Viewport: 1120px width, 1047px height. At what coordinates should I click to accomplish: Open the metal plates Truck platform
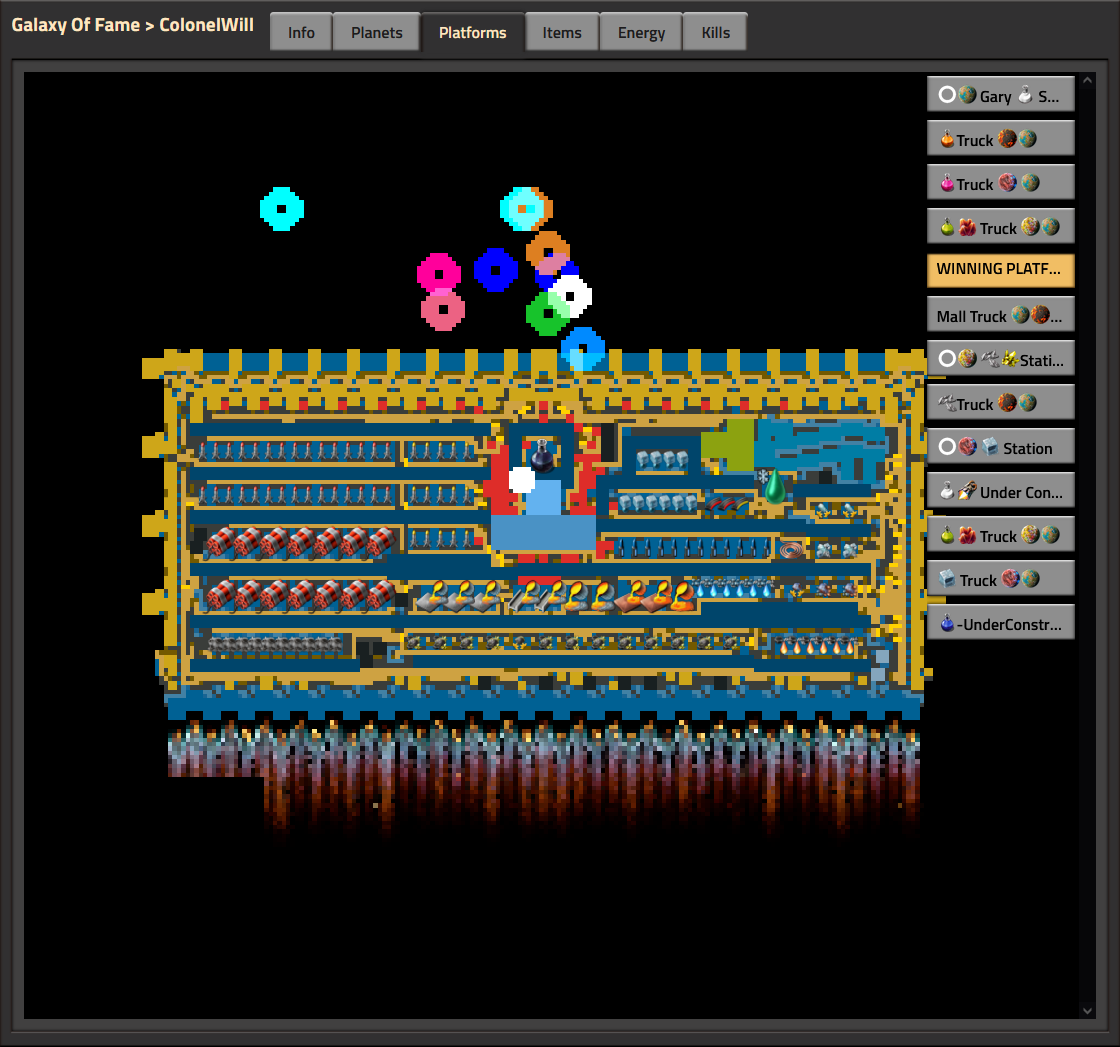[1000, 403]
